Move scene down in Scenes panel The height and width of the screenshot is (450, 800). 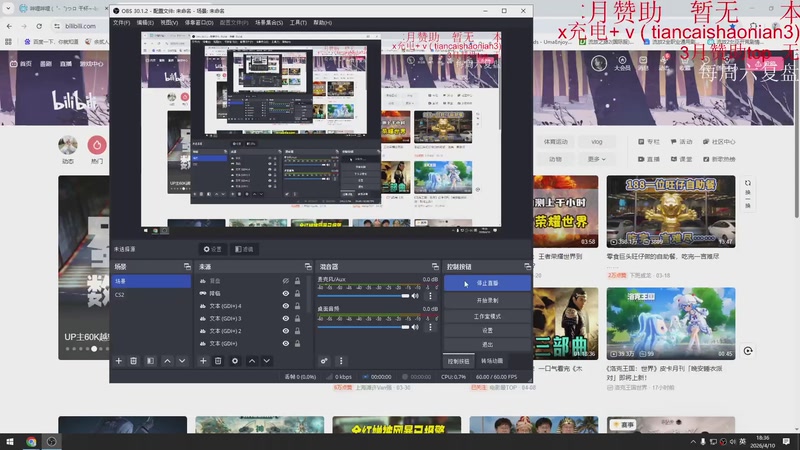click(x=182, y=361)
